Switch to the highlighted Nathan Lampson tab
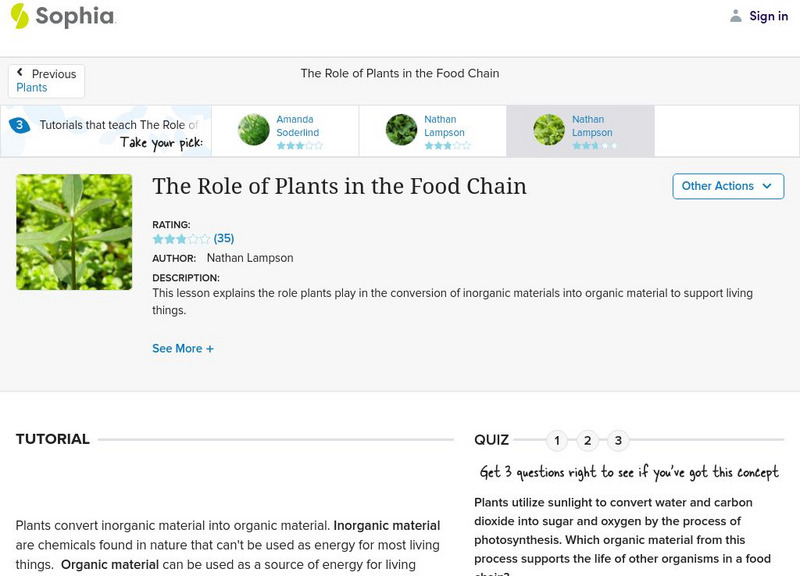Image resolution: width=800 pixels, height=576 pixels. coord(592,126)
